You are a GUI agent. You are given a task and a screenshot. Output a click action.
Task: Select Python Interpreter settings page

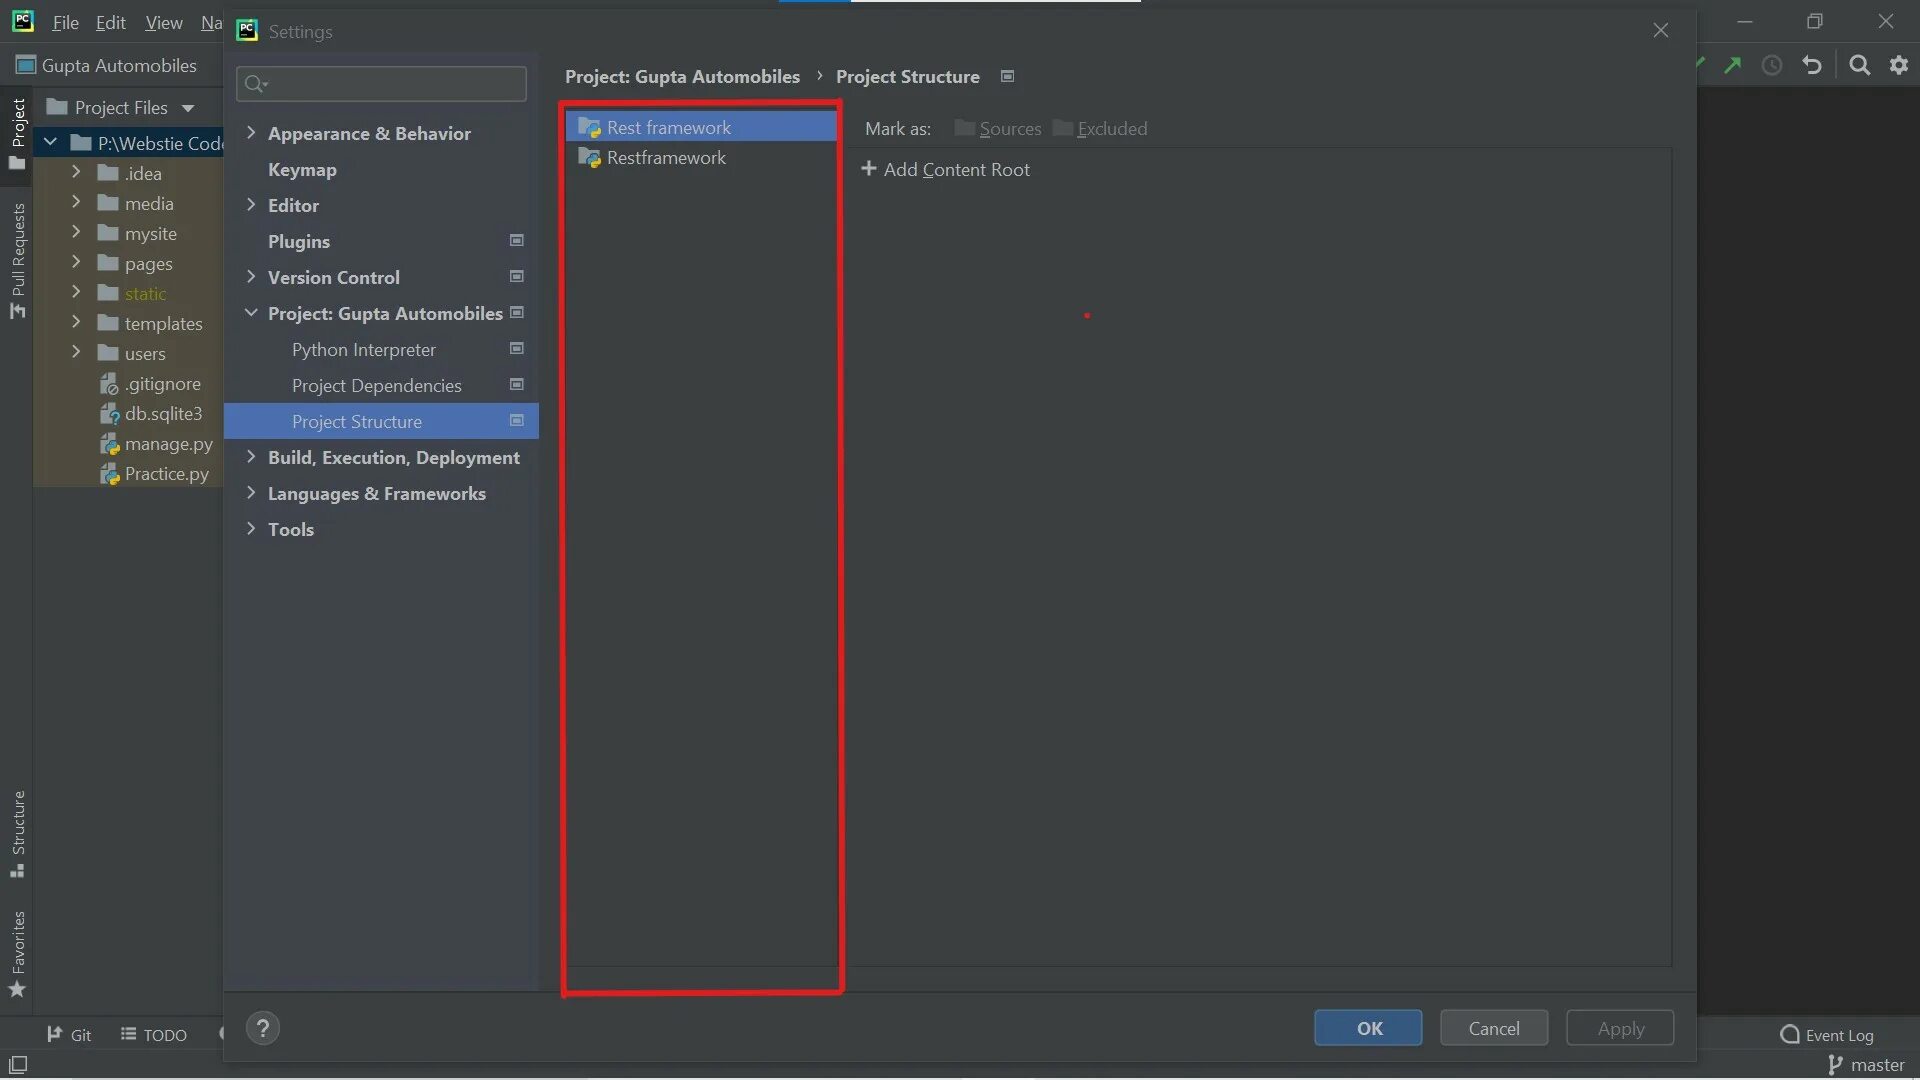coord(364,350)
